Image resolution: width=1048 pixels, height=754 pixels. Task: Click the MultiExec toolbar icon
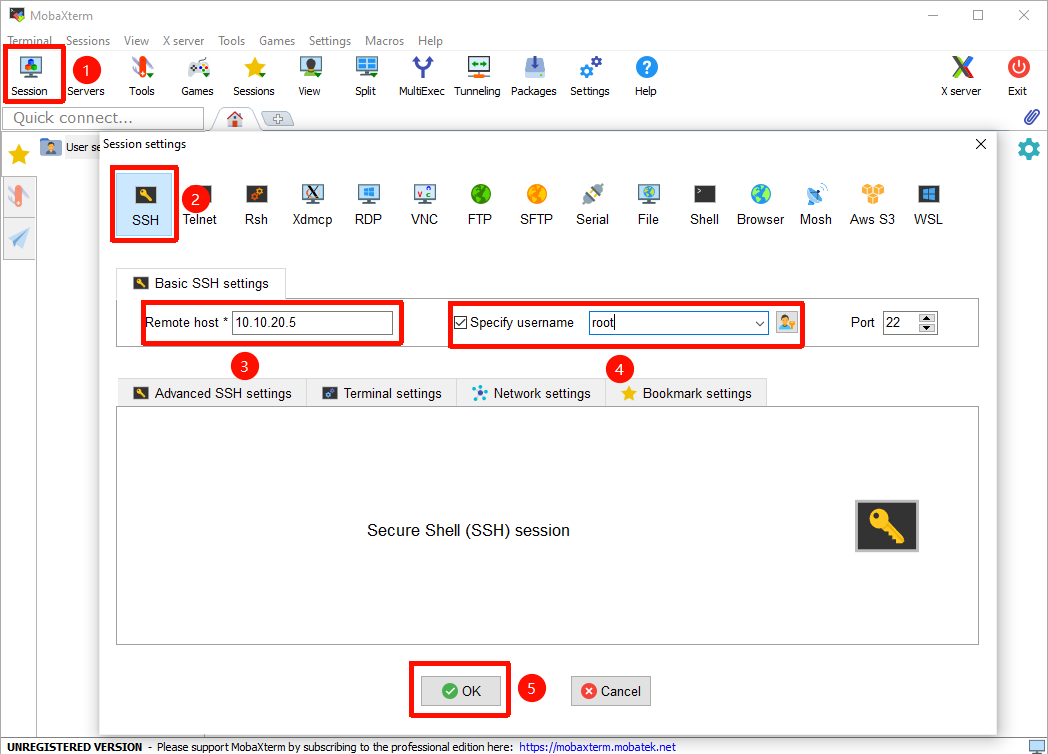click(x=422, y=76)
